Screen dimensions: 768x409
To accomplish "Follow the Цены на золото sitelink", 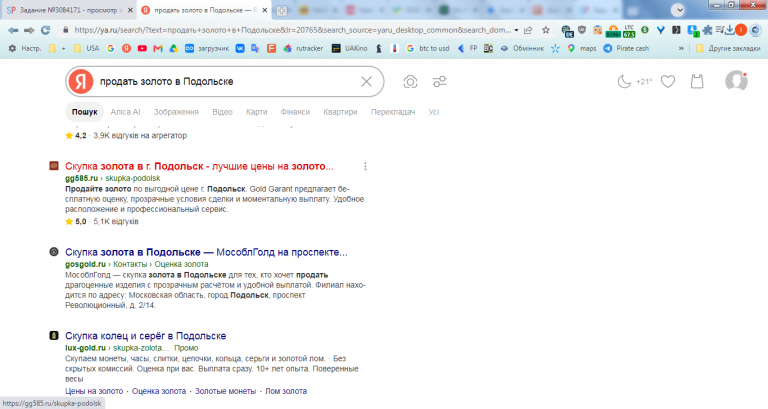I will tap(94, 391).
